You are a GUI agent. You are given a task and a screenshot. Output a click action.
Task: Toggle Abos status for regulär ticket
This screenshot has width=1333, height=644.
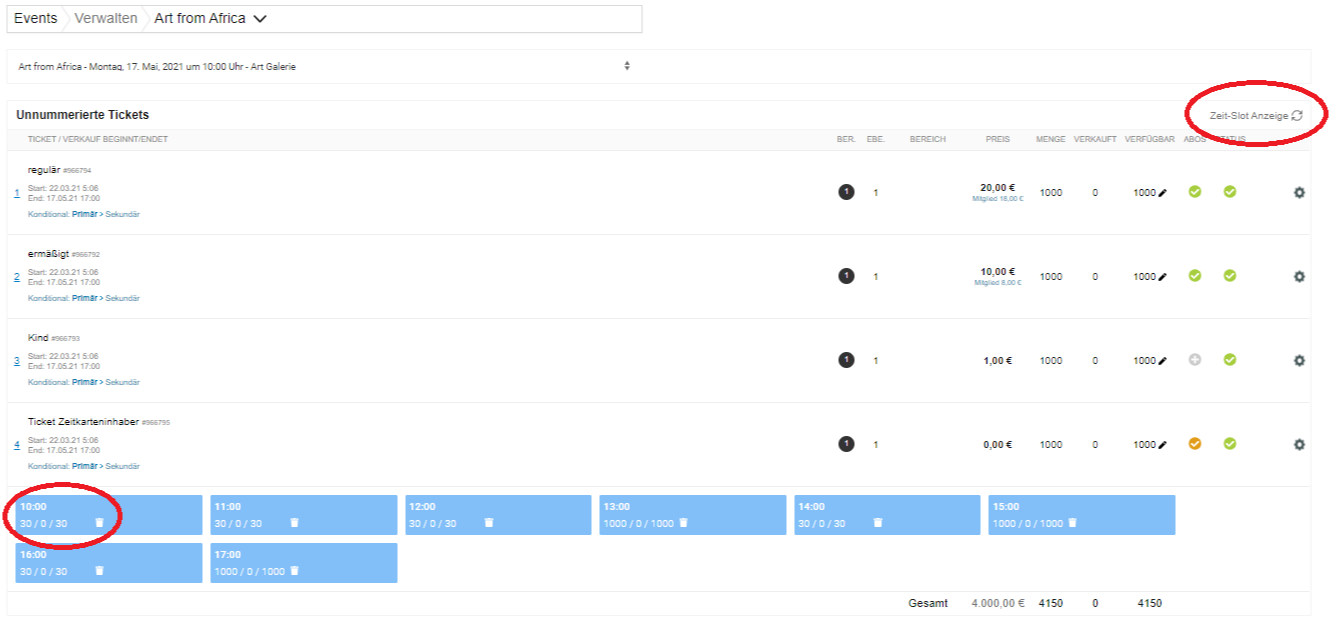pyautogui.click(x=1194, y=192)
